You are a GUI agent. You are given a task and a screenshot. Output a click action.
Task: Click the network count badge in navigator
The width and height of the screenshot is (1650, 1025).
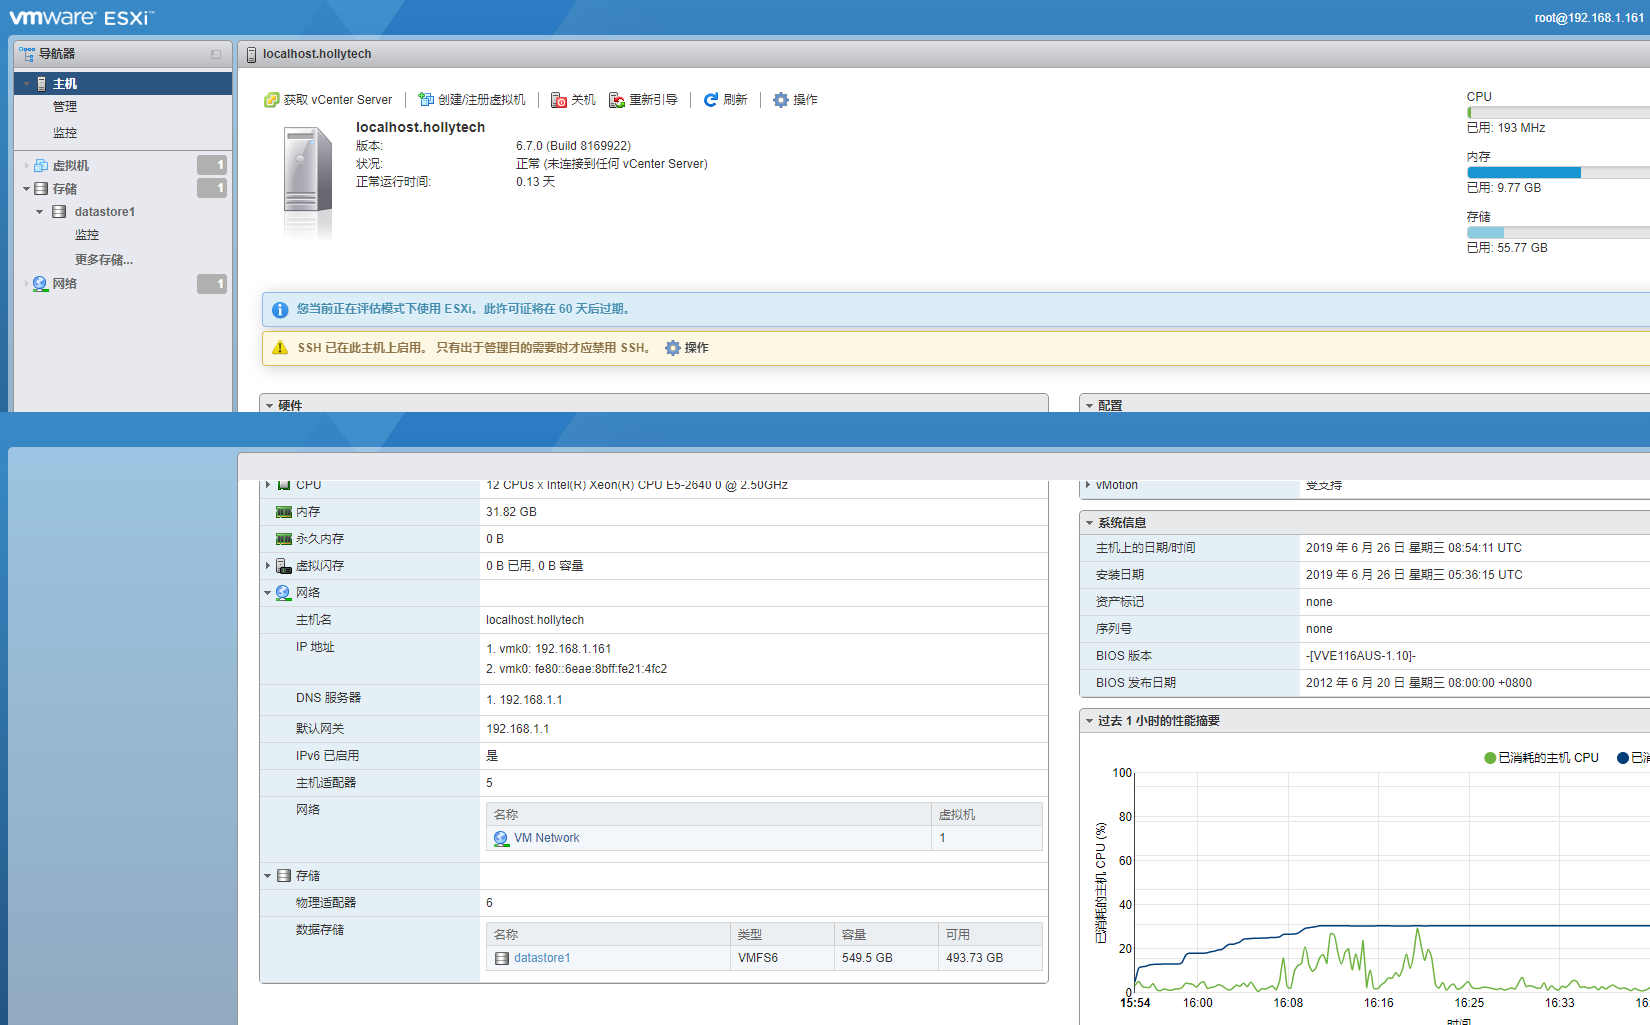212,284
